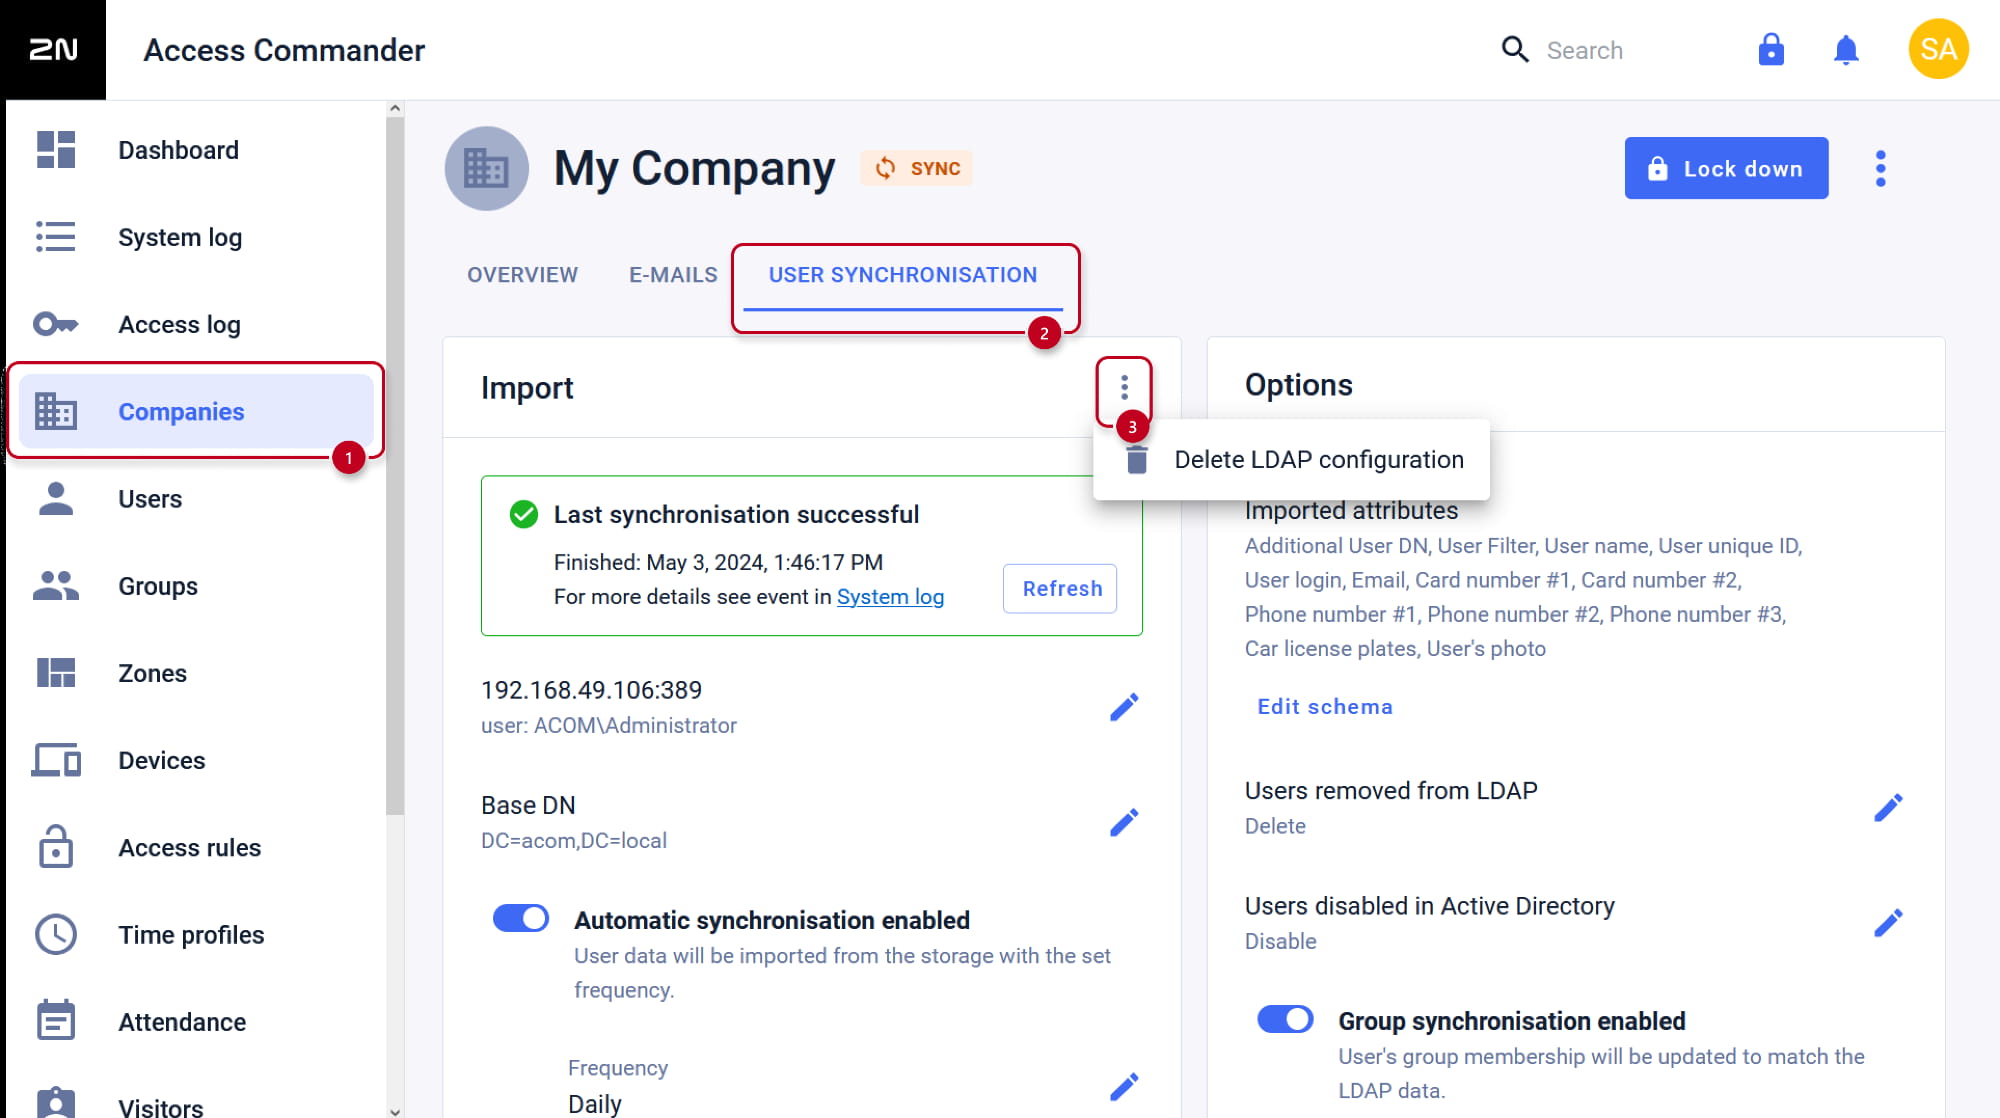Viewport: 2000px width, 1118px height.
Task: Toggle Automatic synchronisation enabled switch
Action: [x=521, y=918]
